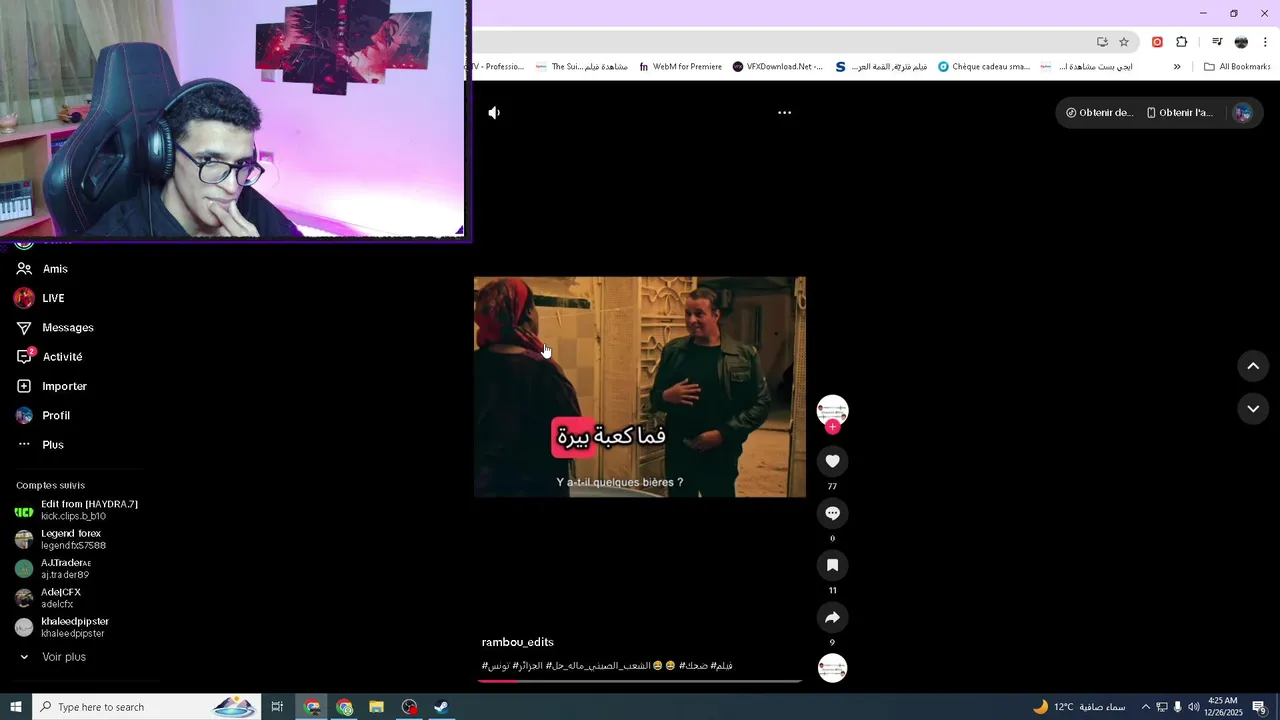Show hidden system tray icons

pos(1146,707)
